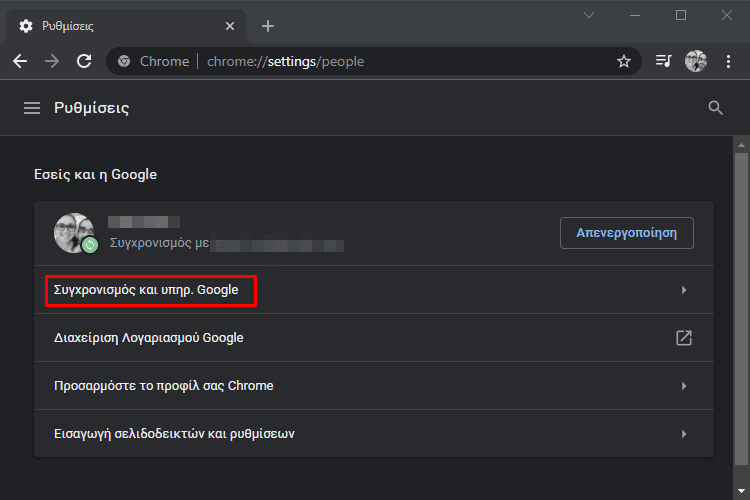Search settings with the magnifier icon

(716, 108)
